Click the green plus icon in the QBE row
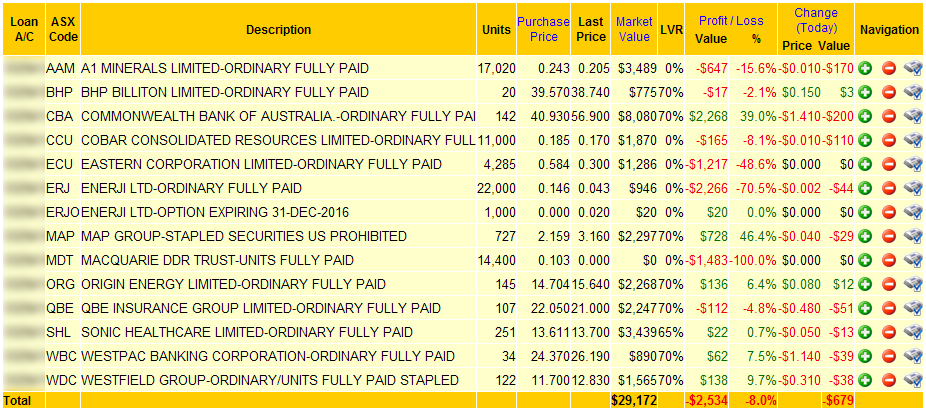The height and width of the screenshot is (411, 926). (865, 308)
